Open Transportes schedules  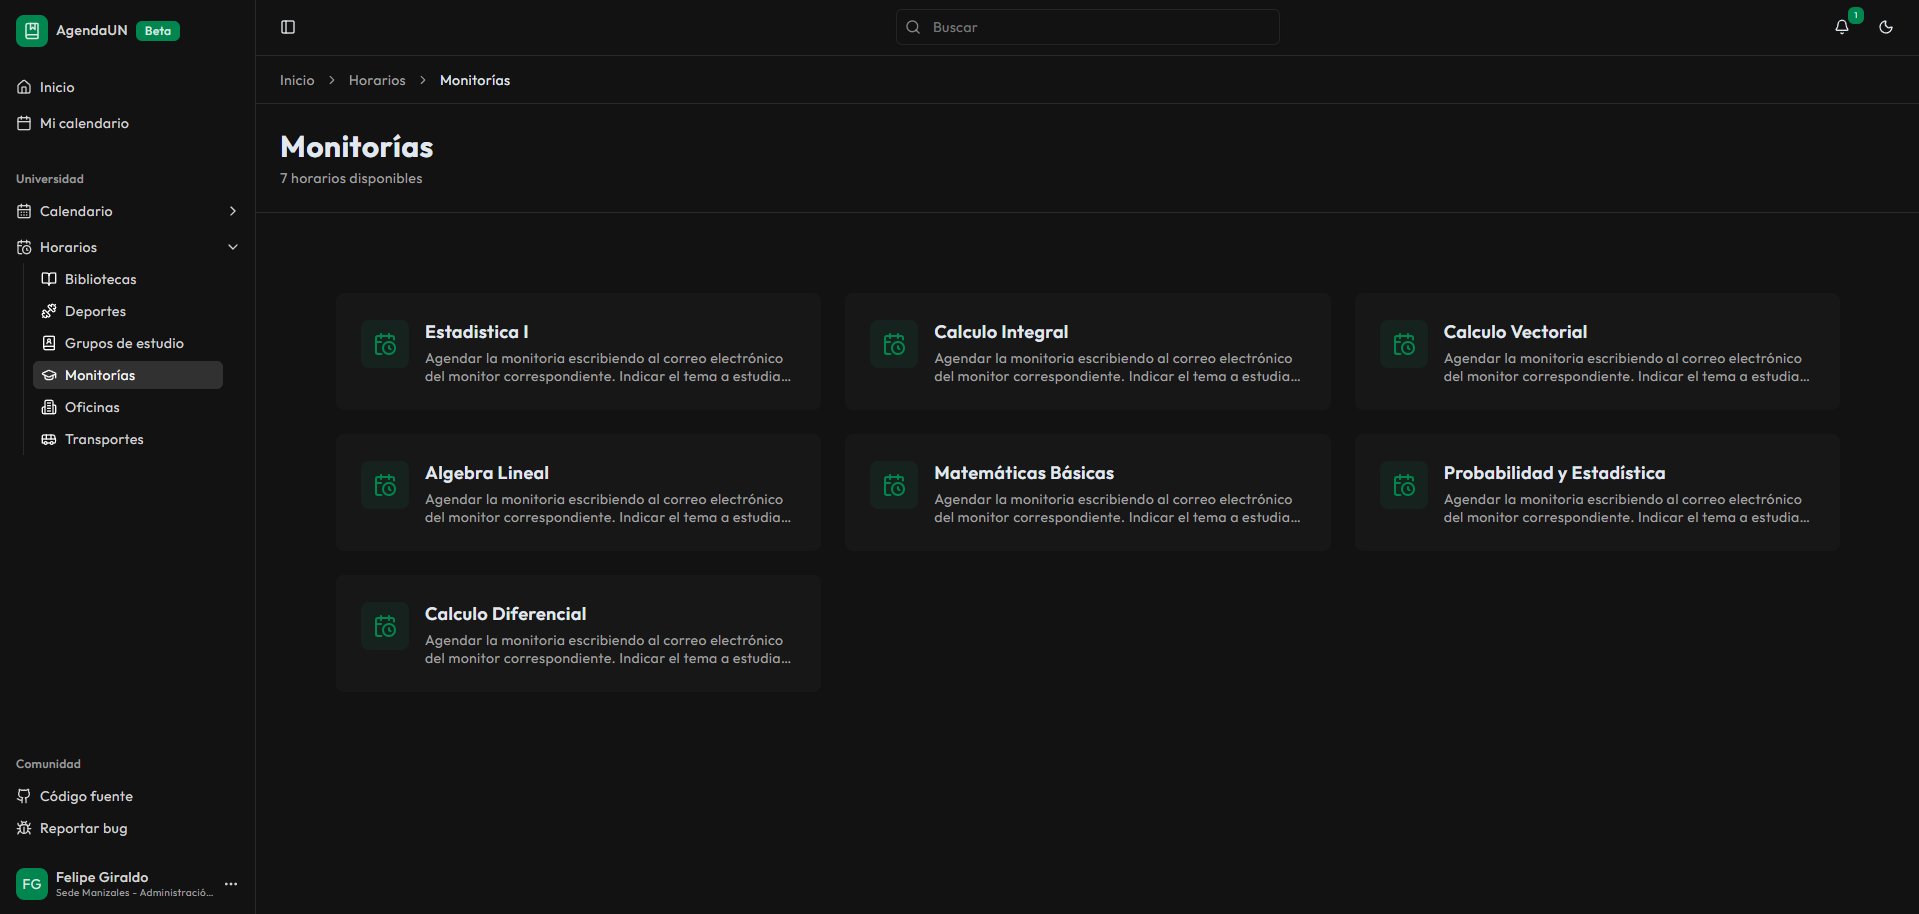128,439
